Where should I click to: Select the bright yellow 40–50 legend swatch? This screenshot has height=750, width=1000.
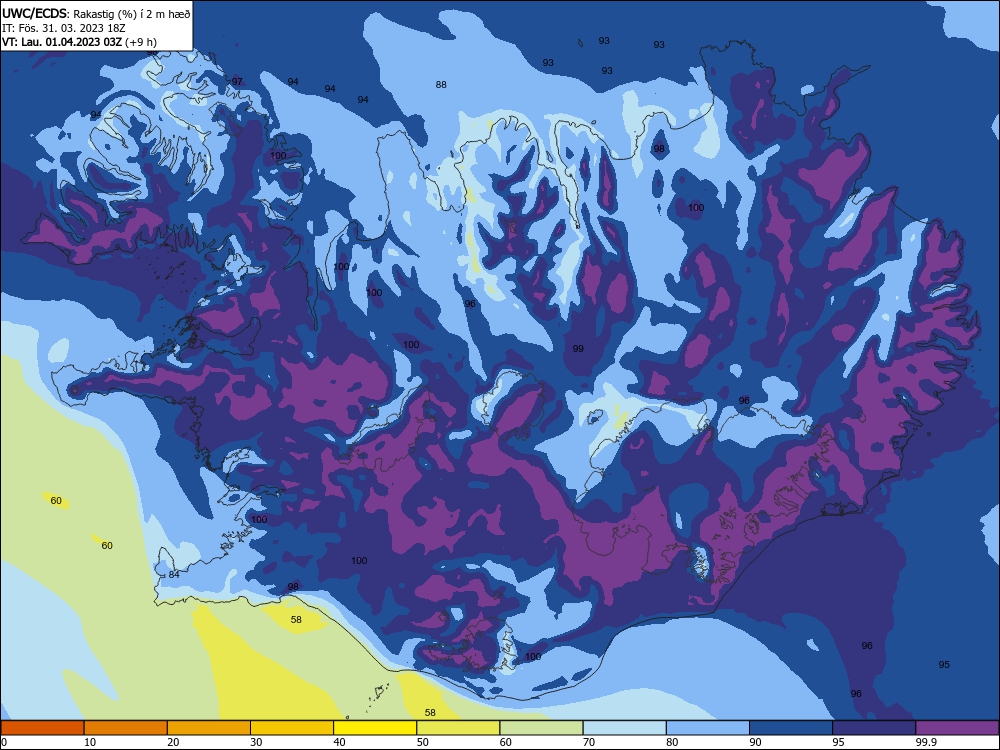[x=375, y=728]
